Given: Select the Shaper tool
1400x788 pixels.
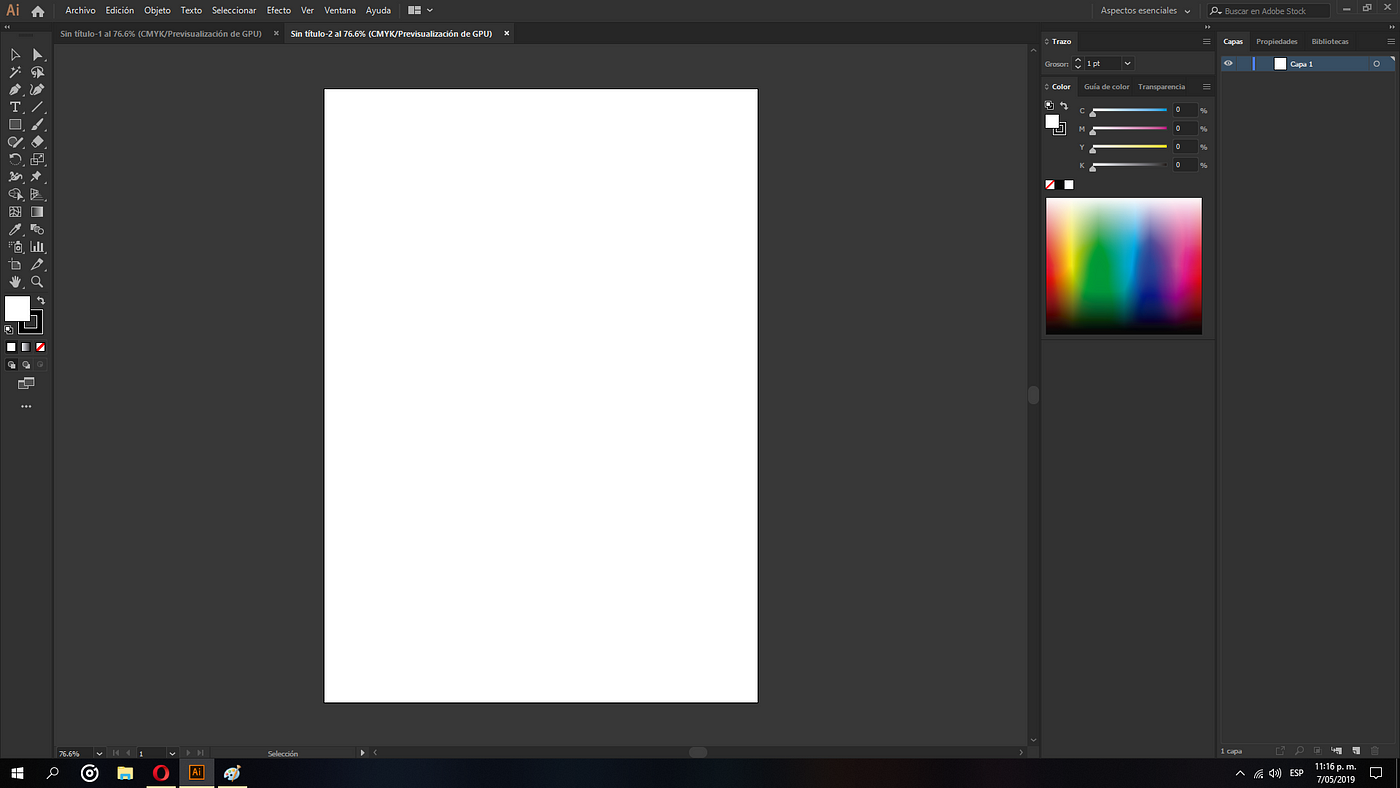Looking at the screenshot, I should coord(15,142).
